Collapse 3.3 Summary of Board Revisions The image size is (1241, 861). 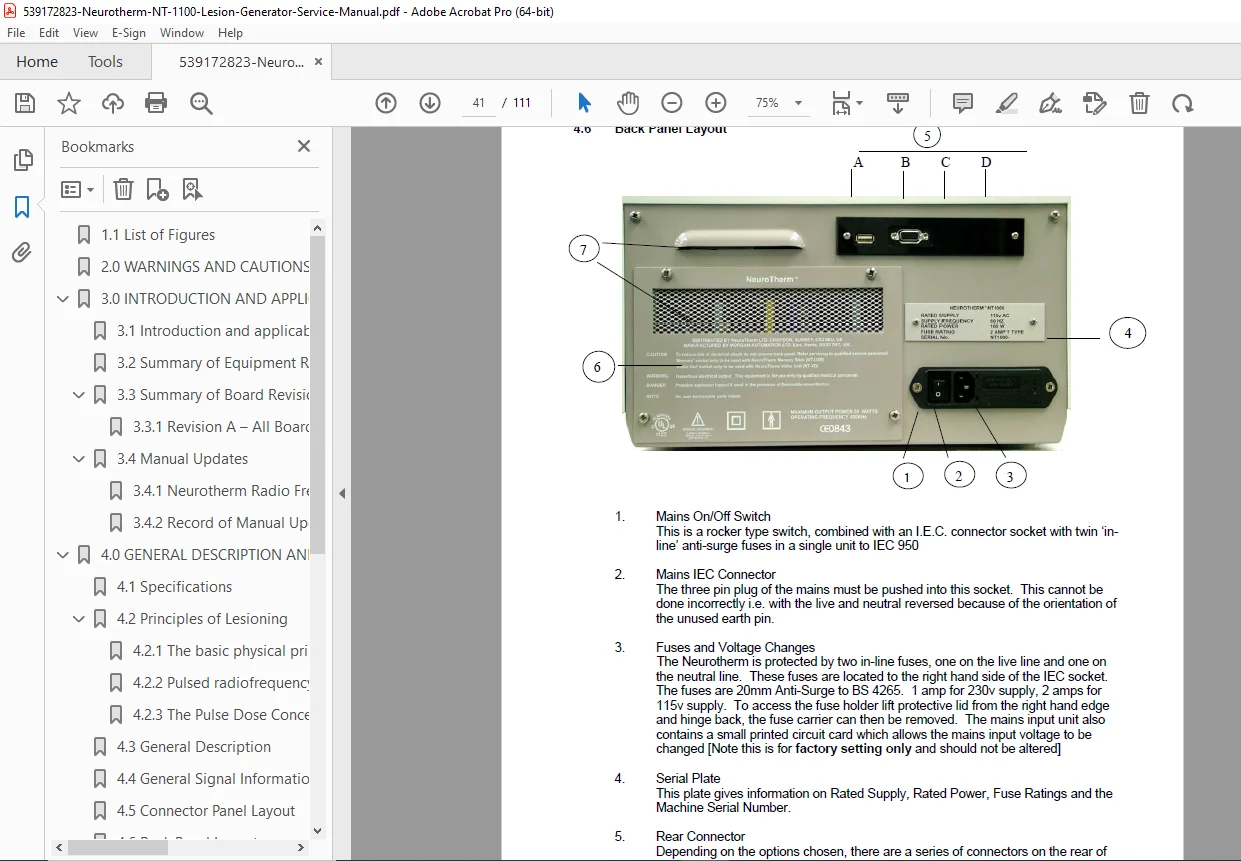tap(80, 395)
